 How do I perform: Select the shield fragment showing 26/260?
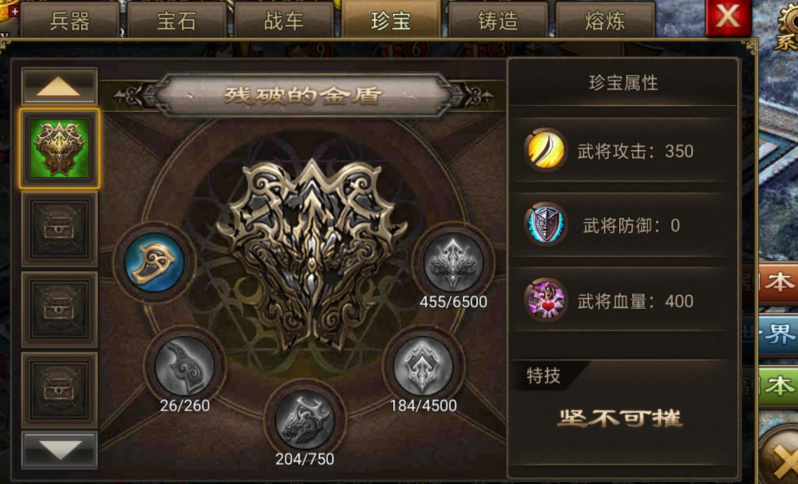click(x=184, y=365)
